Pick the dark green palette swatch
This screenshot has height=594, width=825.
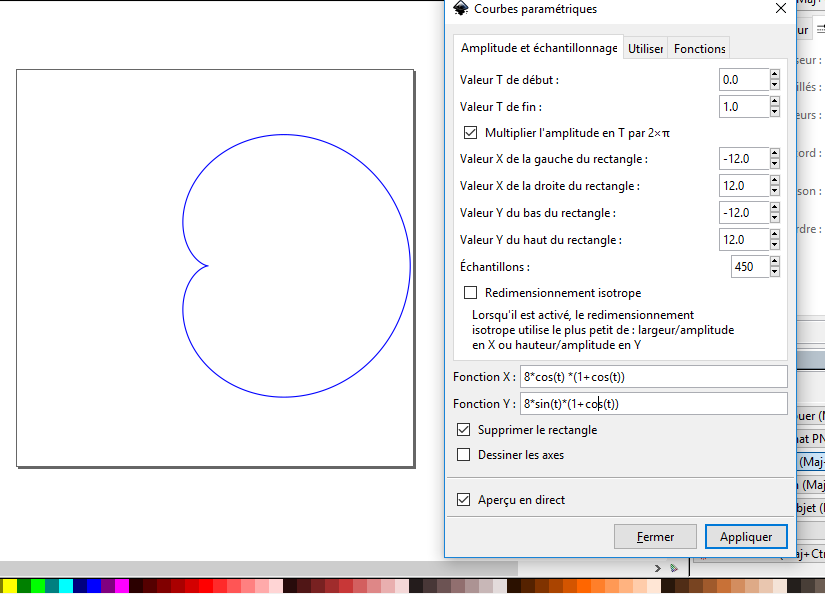point(24,586)
